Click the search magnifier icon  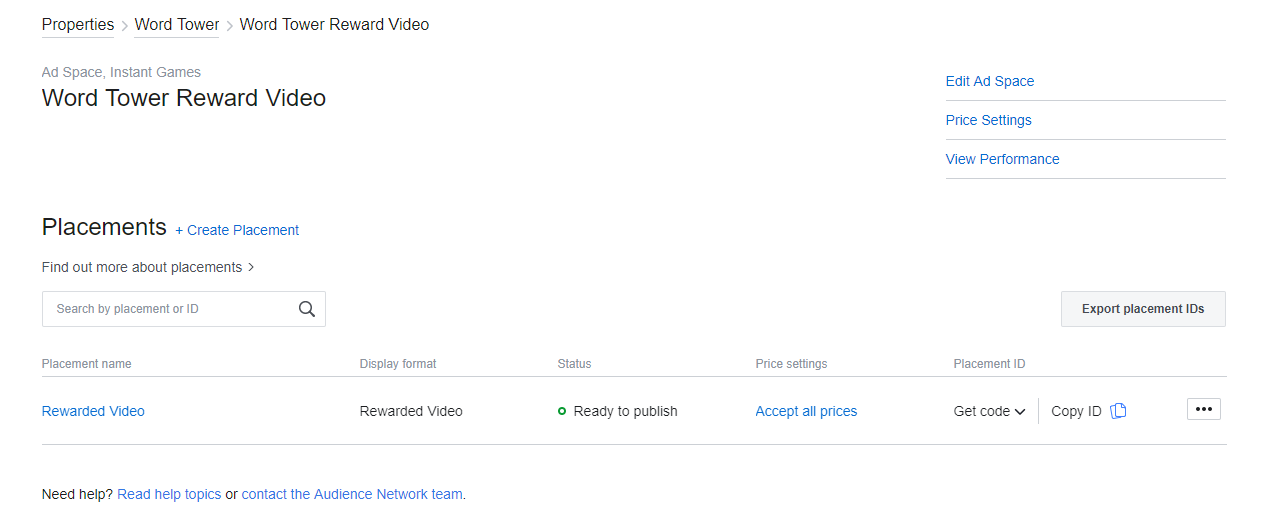coord(307,309)
